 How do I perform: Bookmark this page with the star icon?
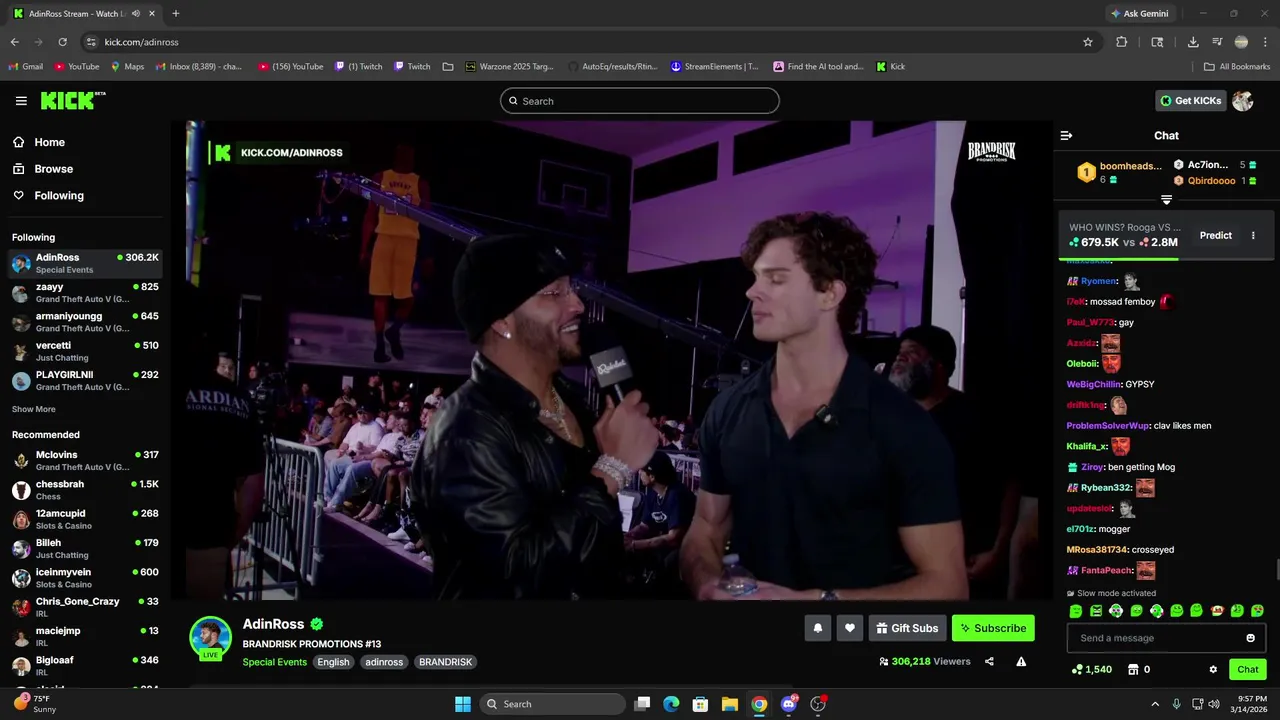tap(1088, 42)
